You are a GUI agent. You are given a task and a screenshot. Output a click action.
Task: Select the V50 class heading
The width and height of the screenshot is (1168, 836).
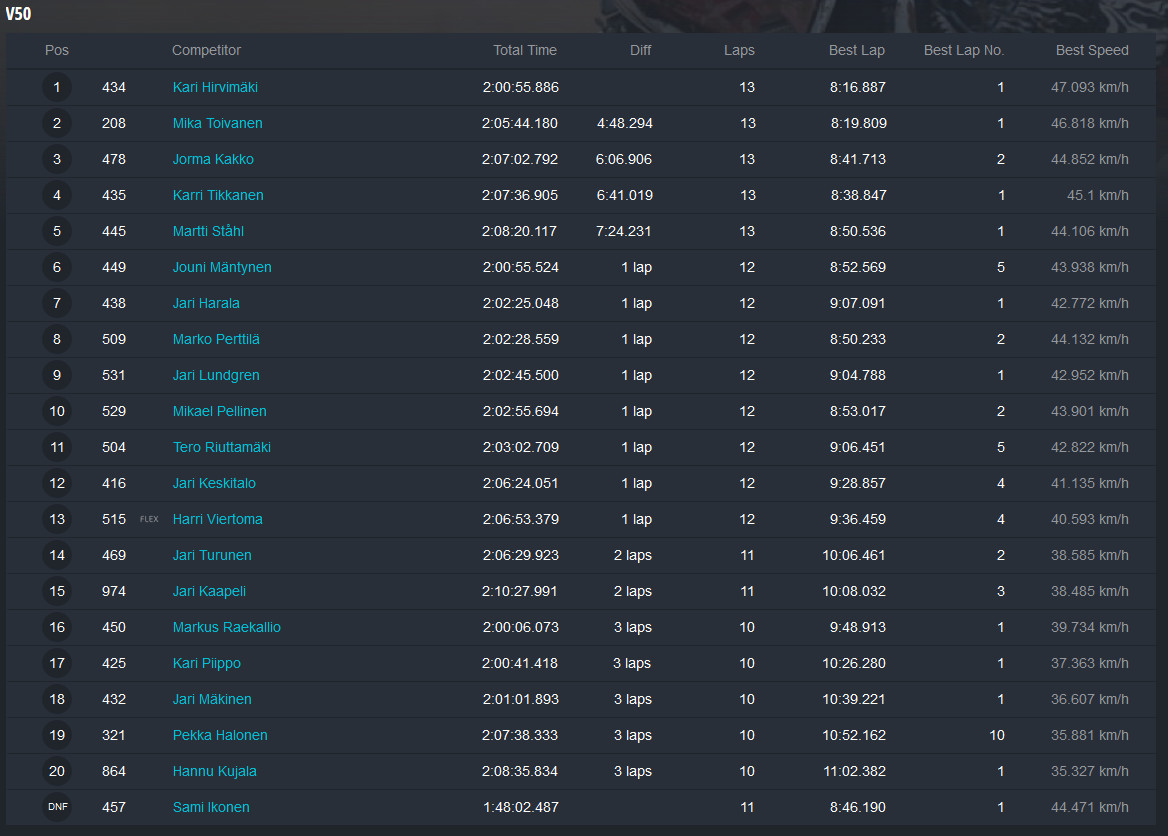tap(18, 13)
